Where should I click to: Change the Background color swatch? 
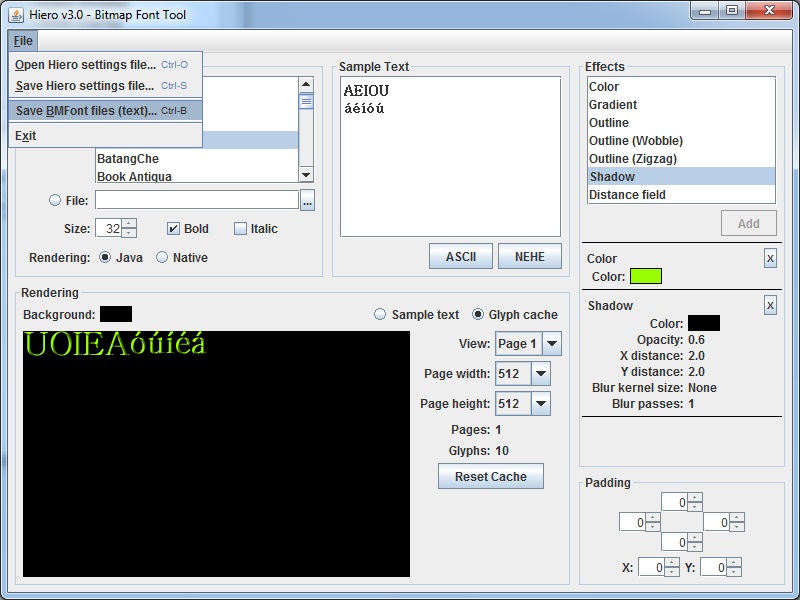tap(116, 314)
